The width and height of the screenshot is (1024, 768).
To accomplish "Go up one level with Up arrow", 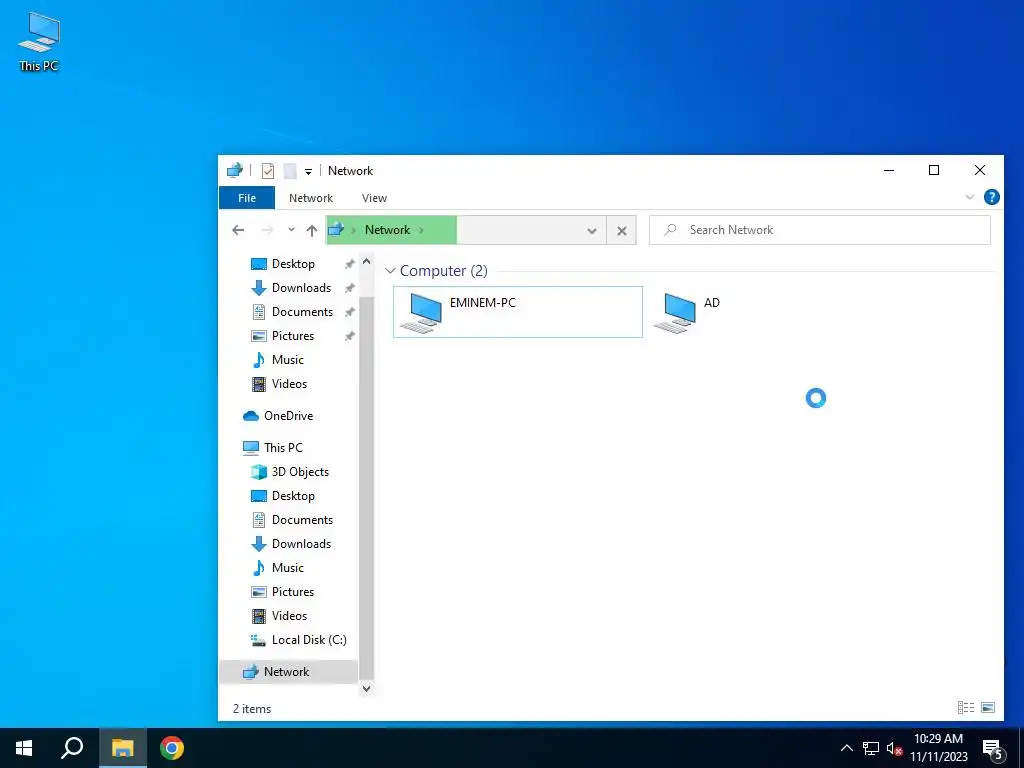I will coord(312,231).
